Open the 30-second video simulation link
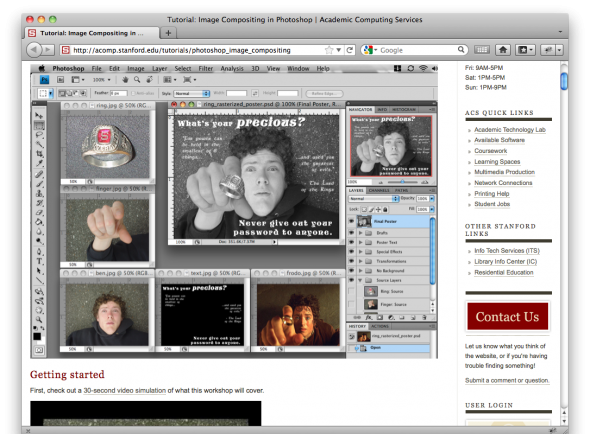 [x=125, y=390]
